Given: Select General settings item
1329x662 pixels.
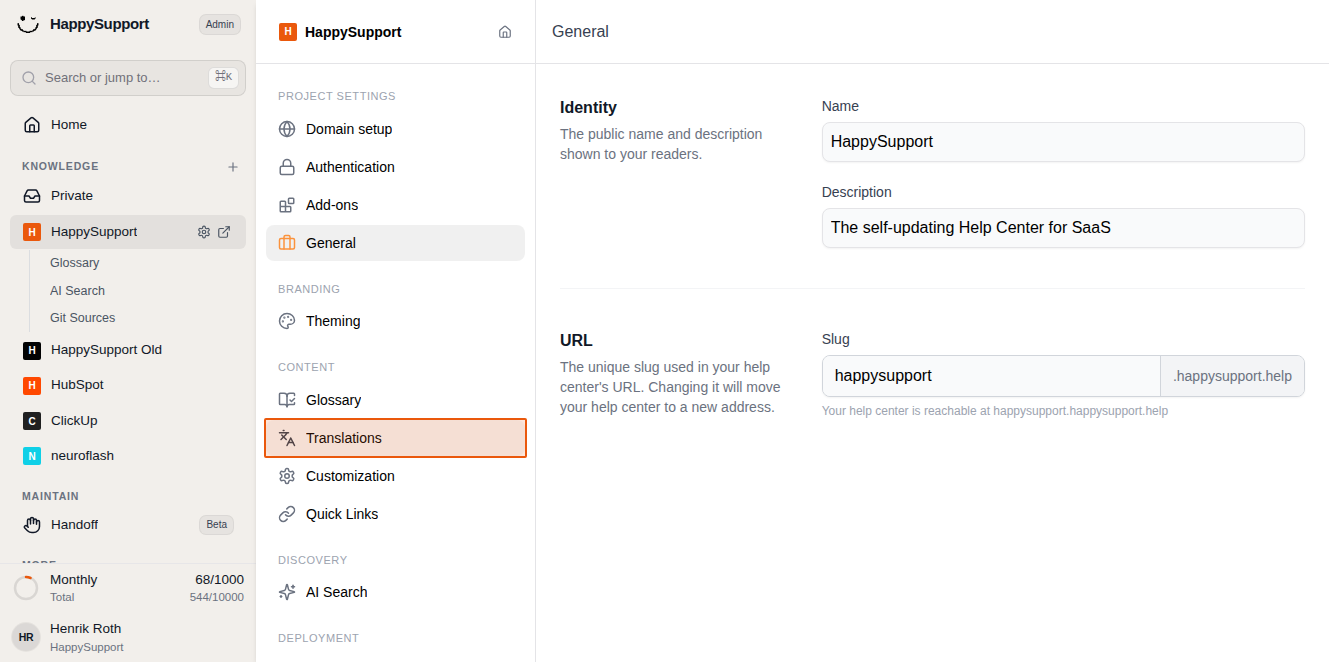Looking at the screenshot, I should click(x=395, y=243).
